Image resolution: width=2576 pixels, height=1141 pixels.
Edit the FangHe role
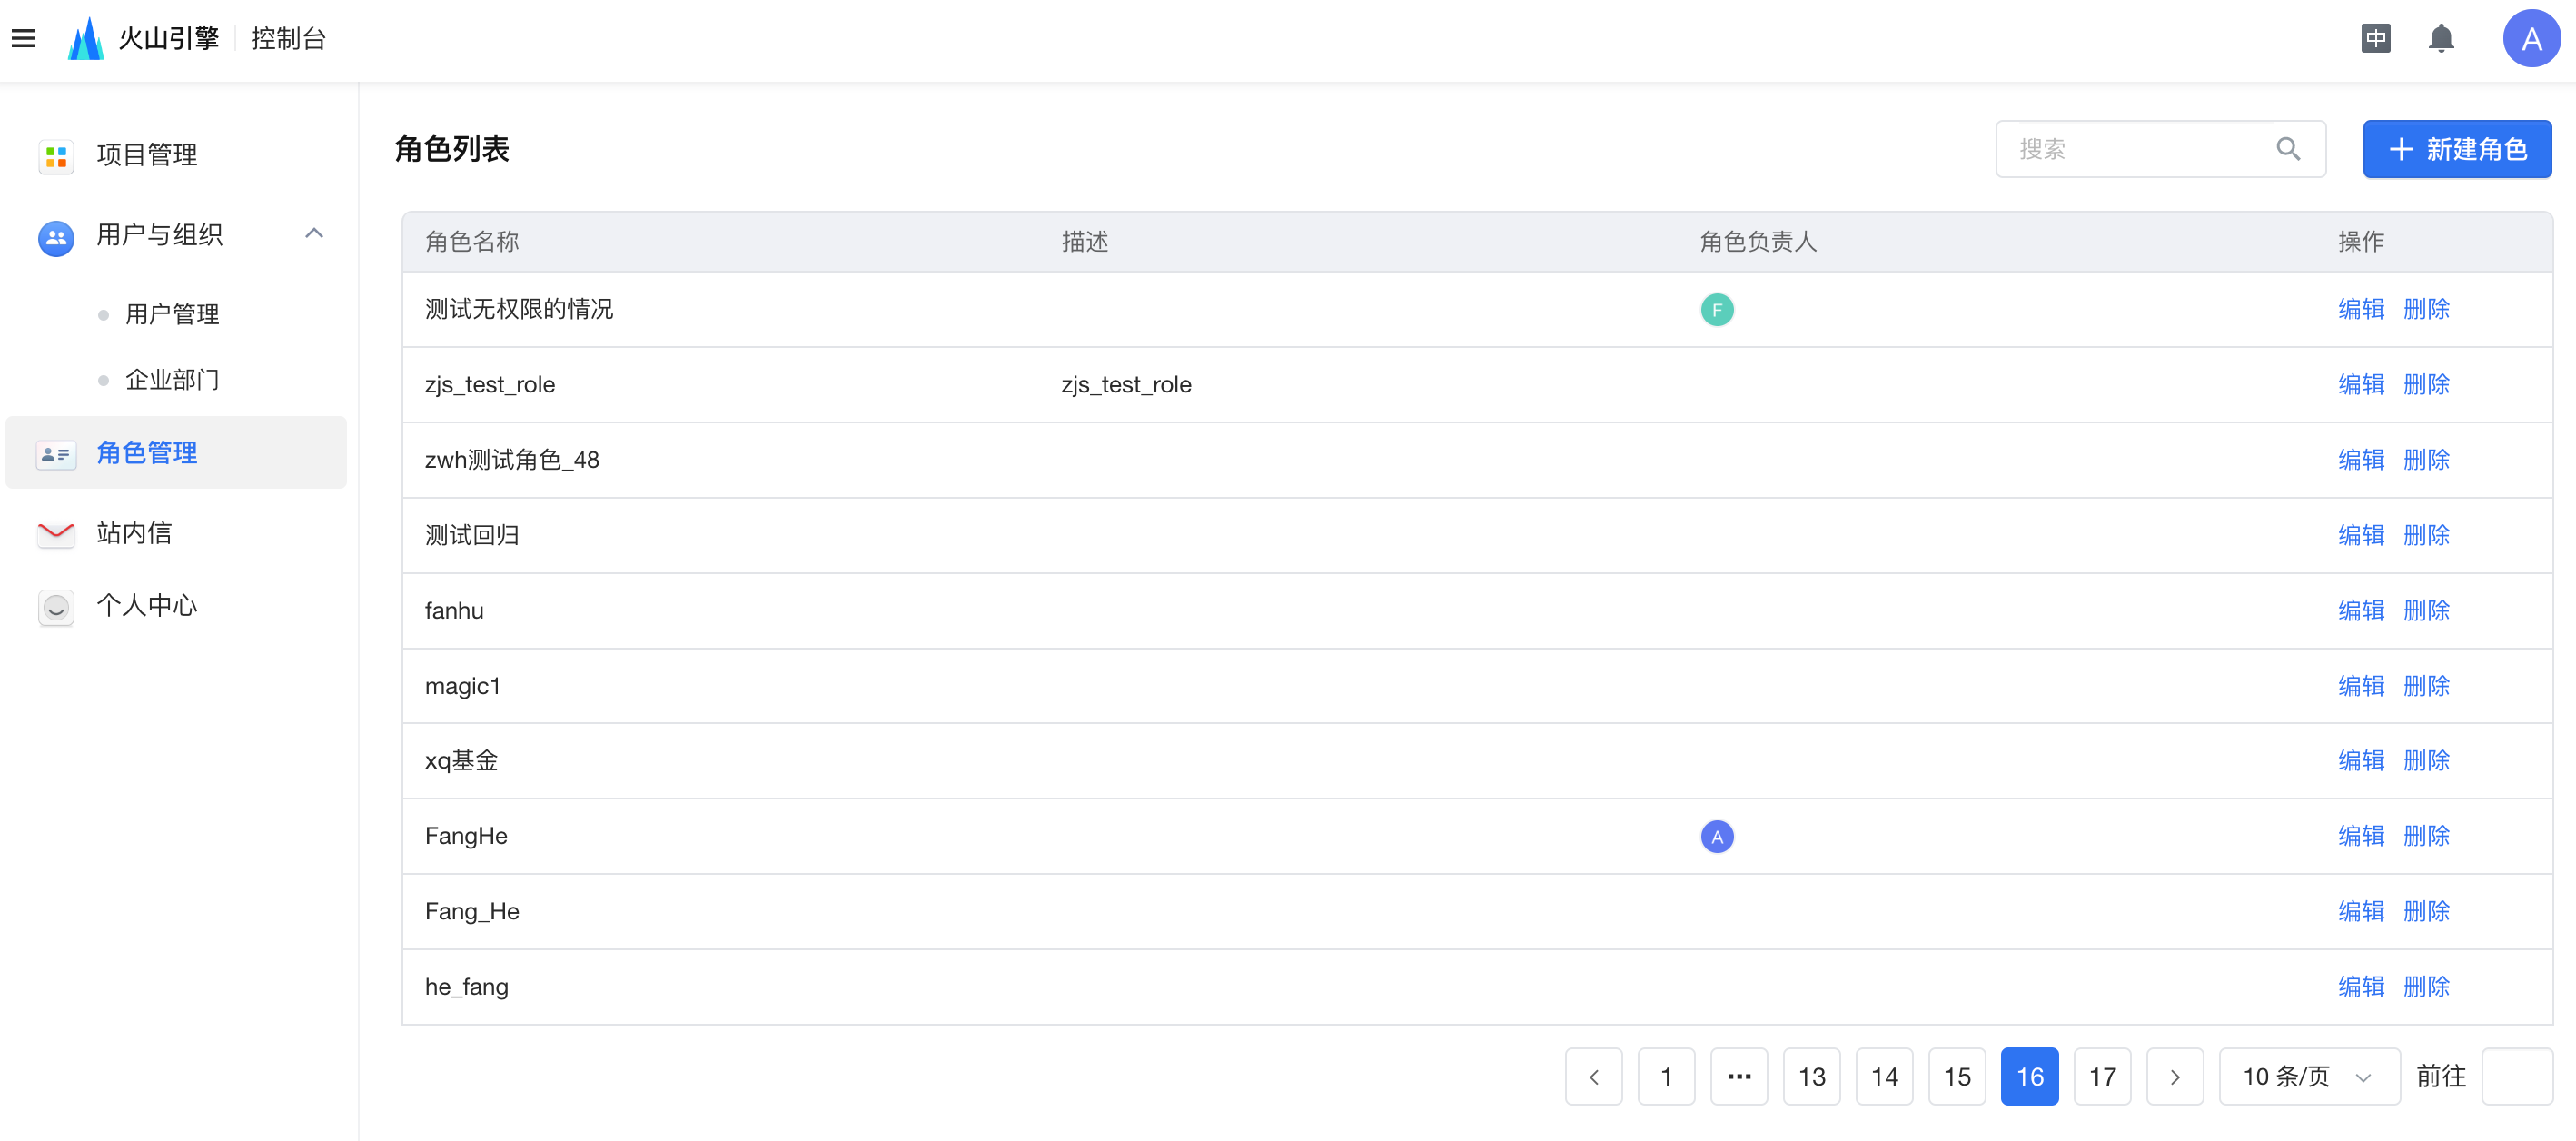click(x=2361, y=836)
